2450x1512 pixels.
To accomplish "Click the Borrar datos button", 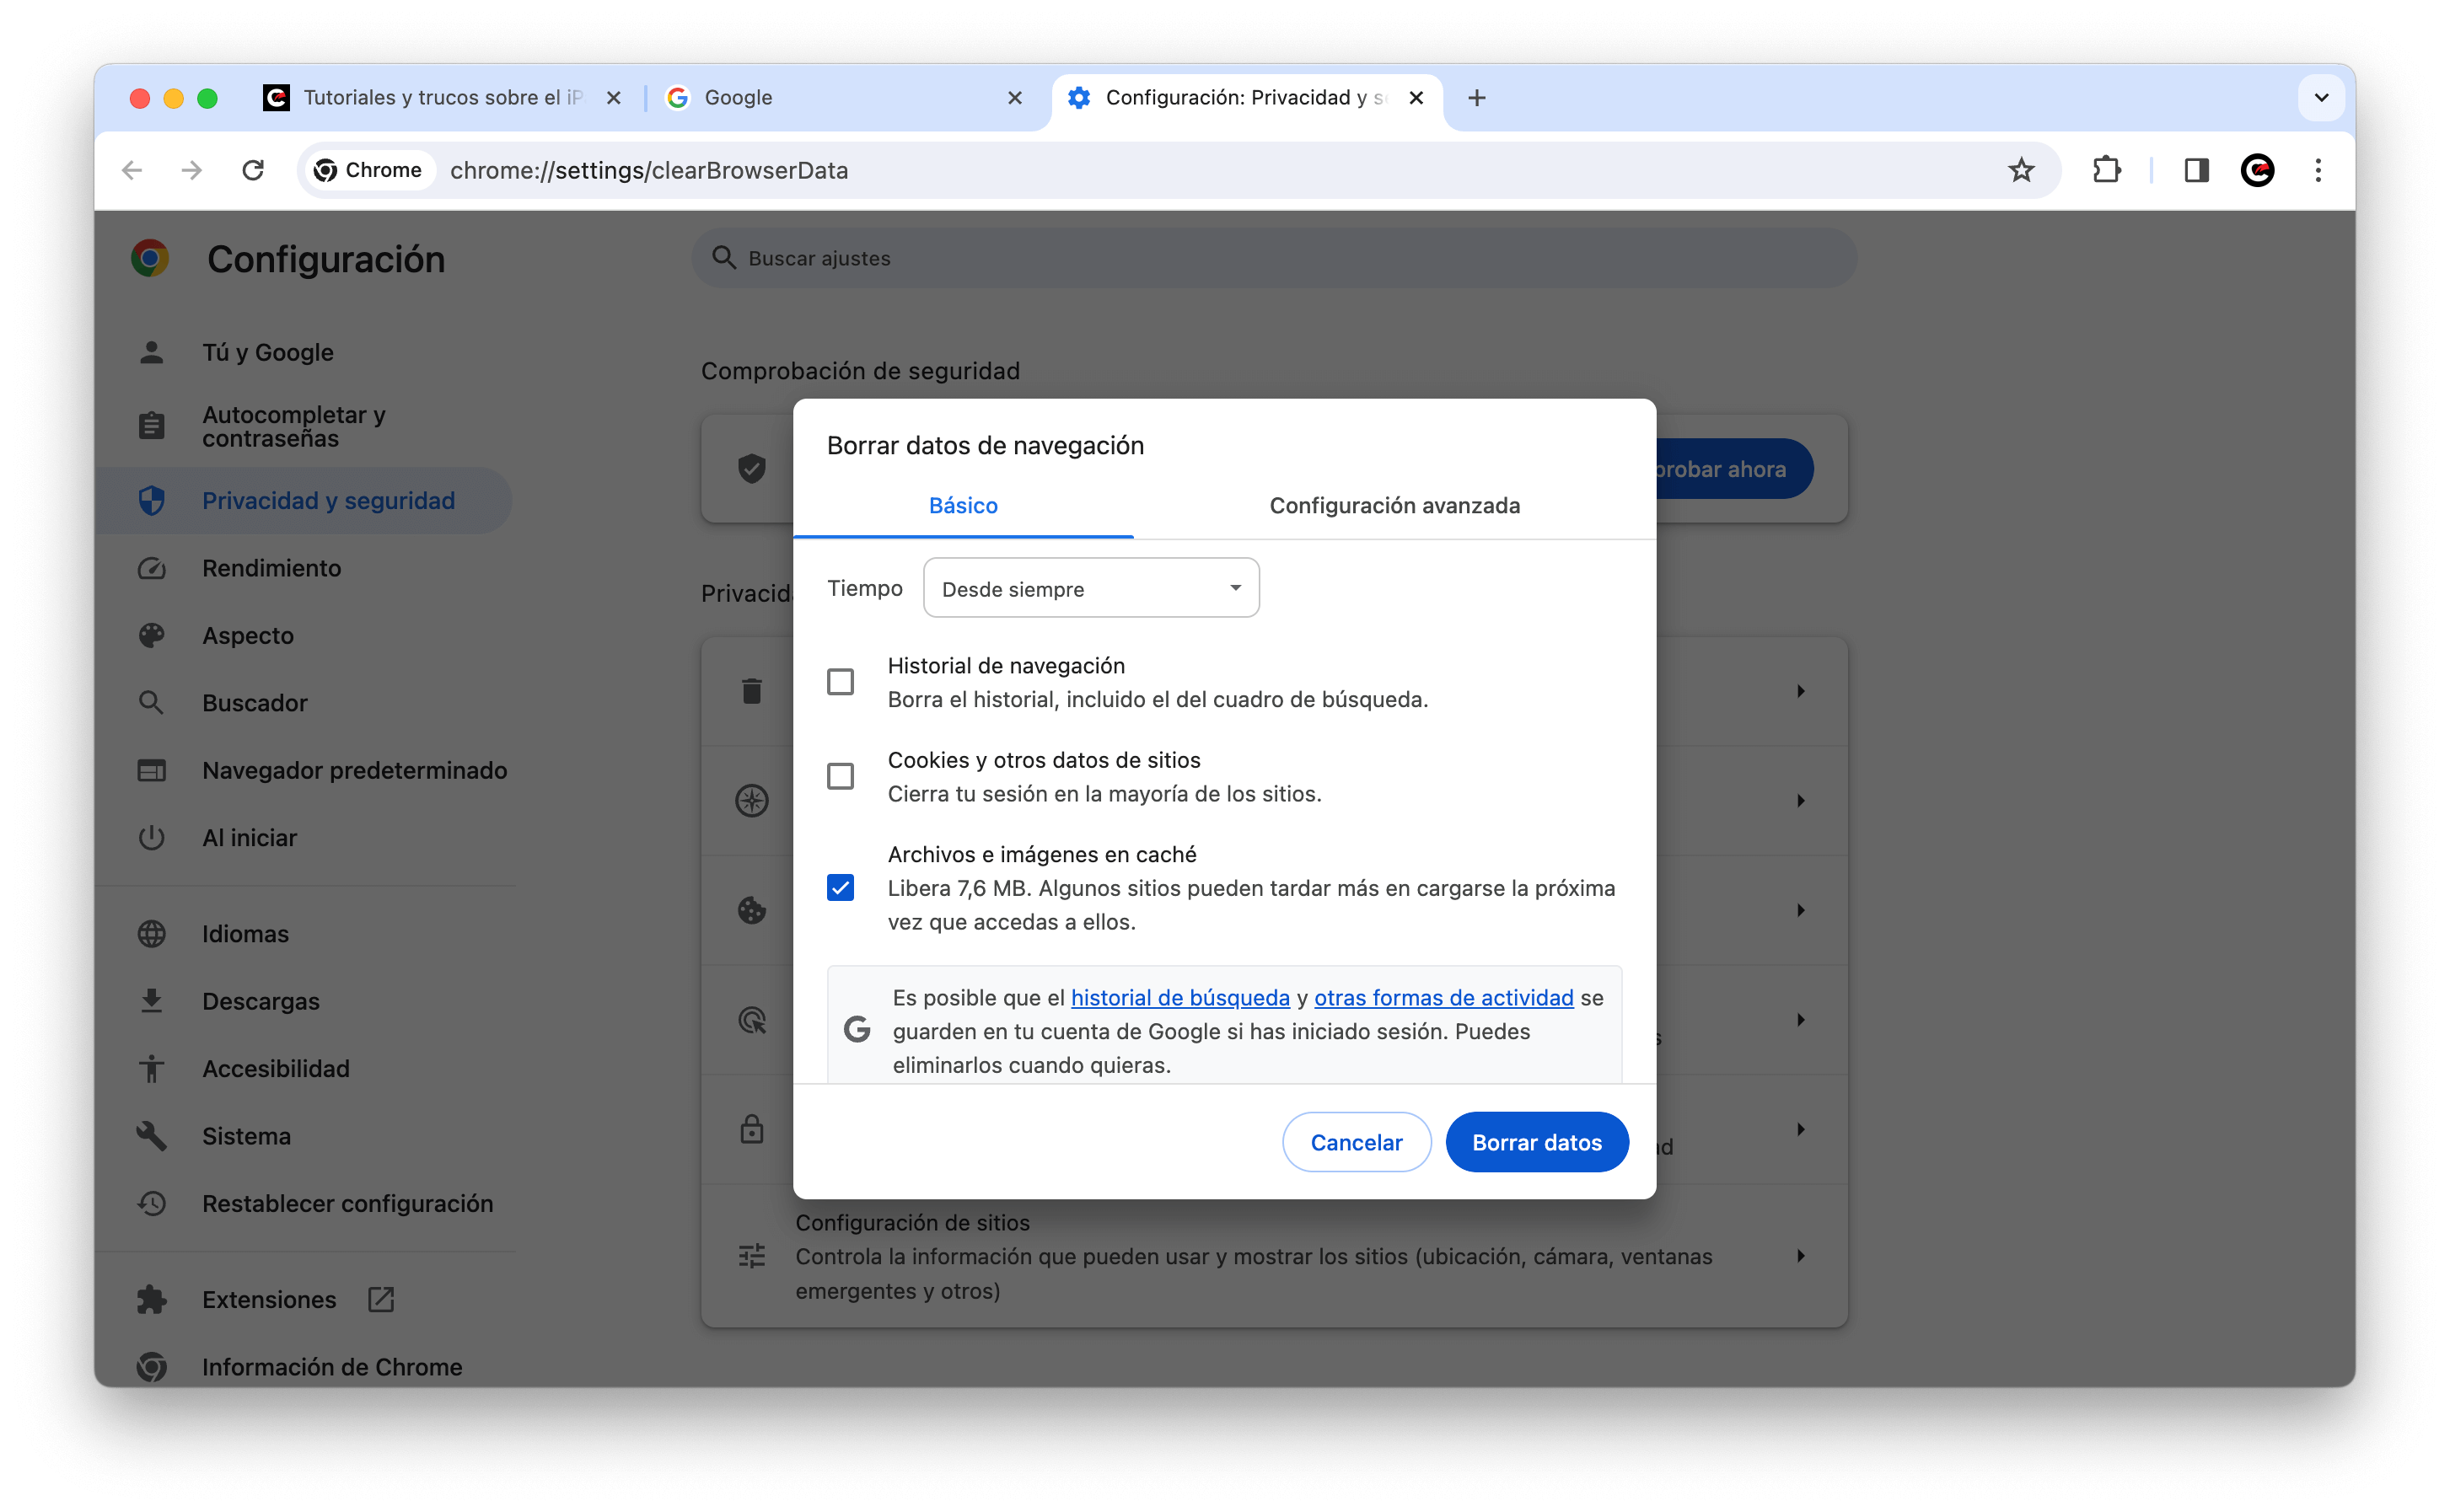I will (1537, 1141).
